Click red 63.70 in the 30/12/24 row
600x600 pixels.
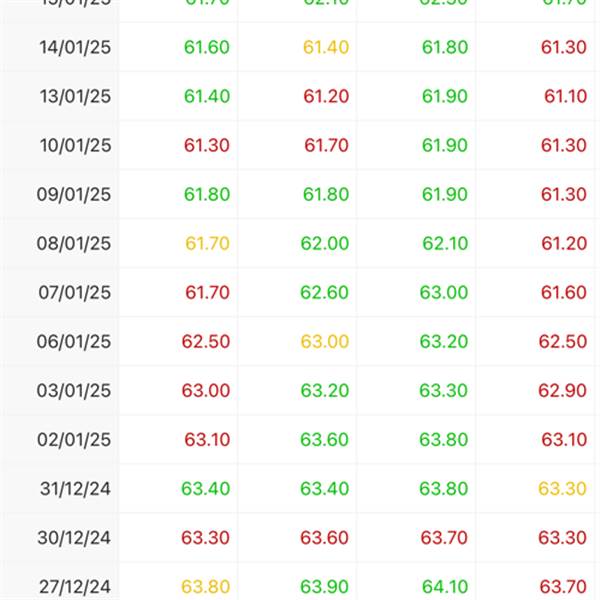(x=444, y=538)
